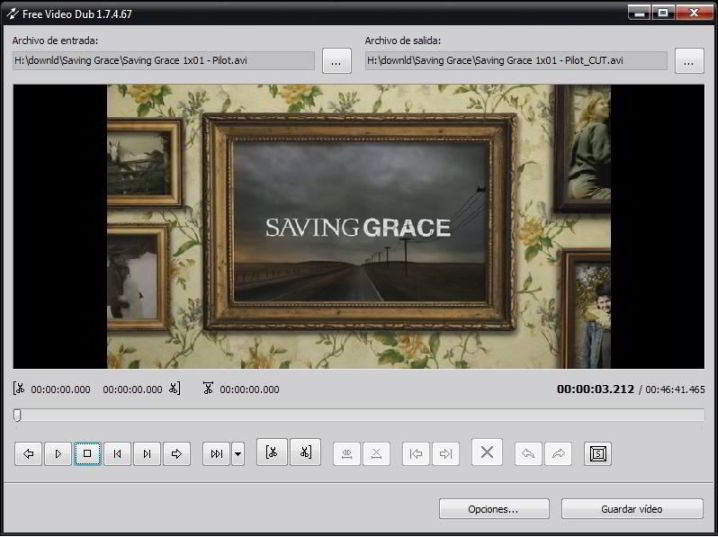The width and height of the screenshot is (718, 537).
Task: Step to the next frame
Action: pyautogui.click(x=147, y=454)
